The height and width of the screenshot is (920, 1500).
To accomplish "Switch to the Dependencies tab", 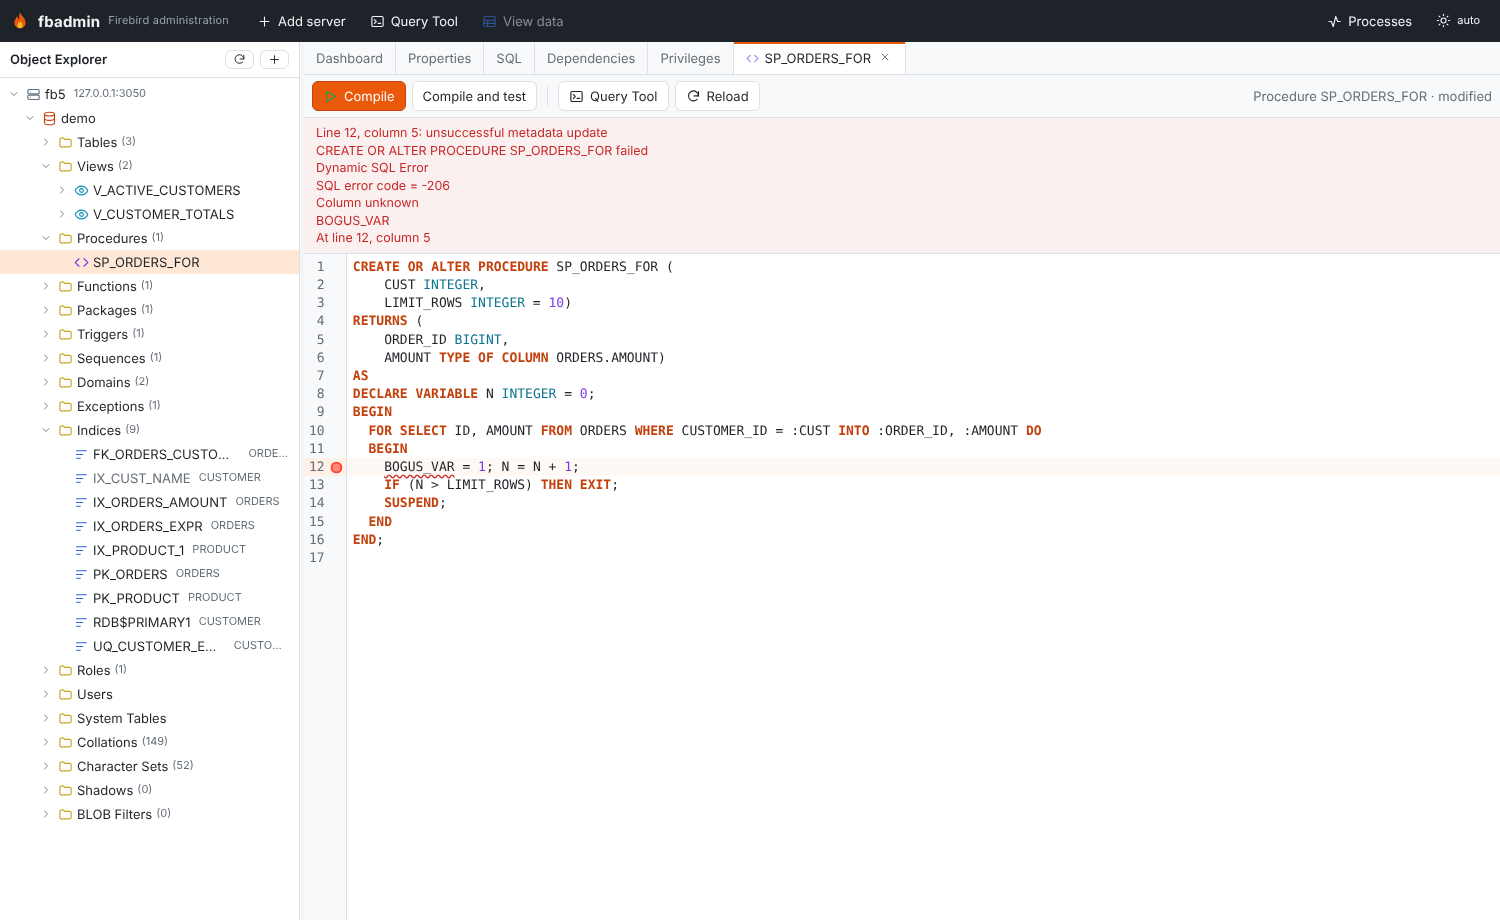I will (591, 58).
